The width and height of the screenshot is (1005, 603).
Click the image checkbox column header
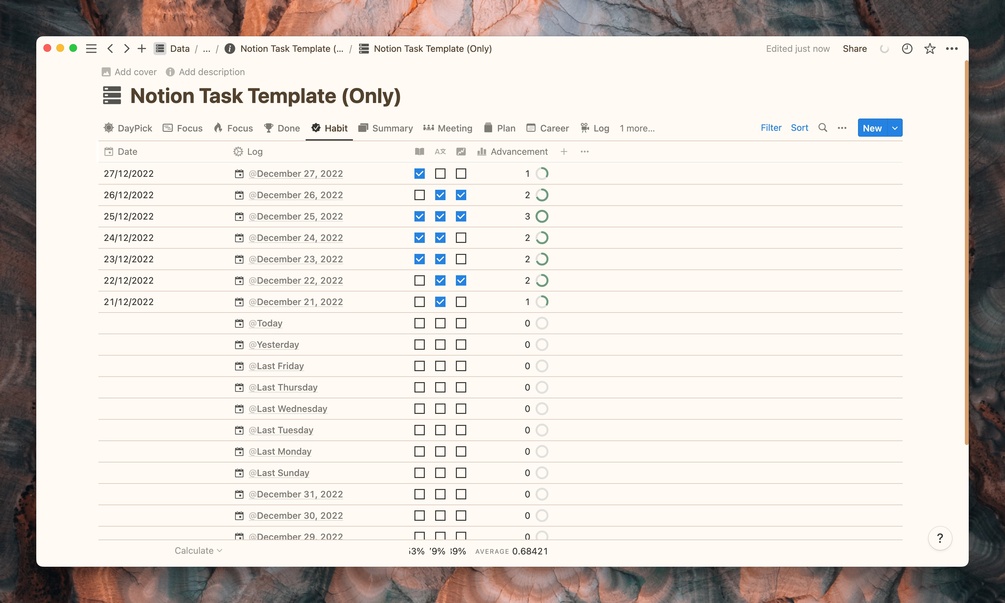461,152
